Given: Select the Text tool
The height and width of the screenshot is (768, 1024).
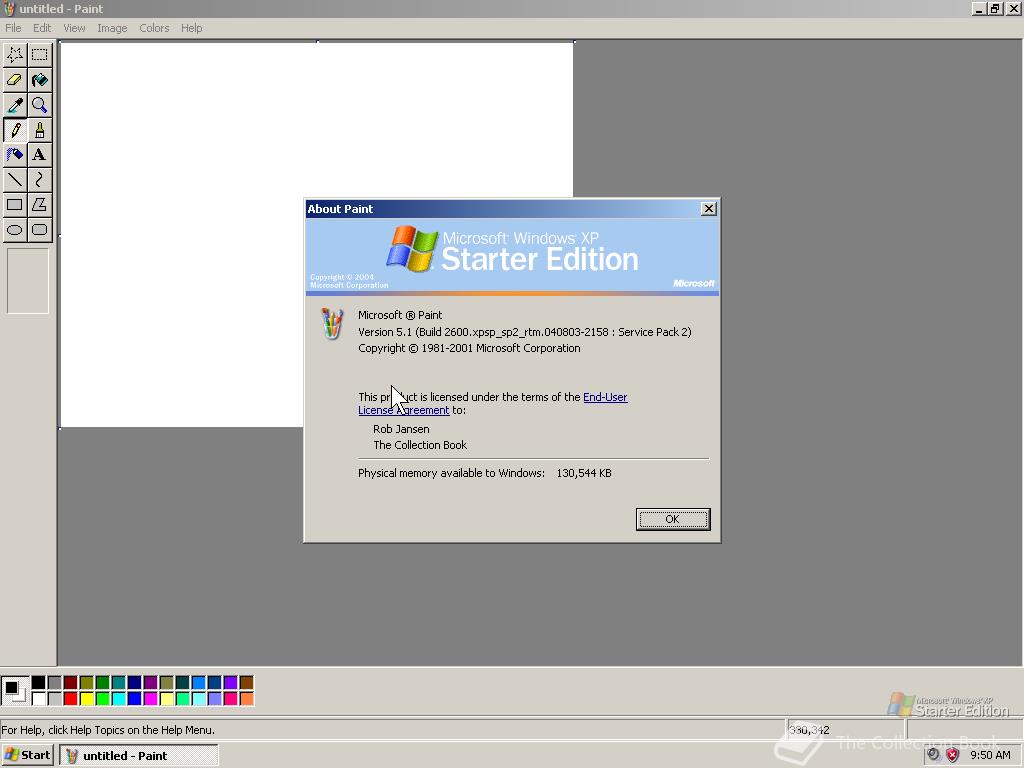Looking at the screenshot, I should pos(40,155).
